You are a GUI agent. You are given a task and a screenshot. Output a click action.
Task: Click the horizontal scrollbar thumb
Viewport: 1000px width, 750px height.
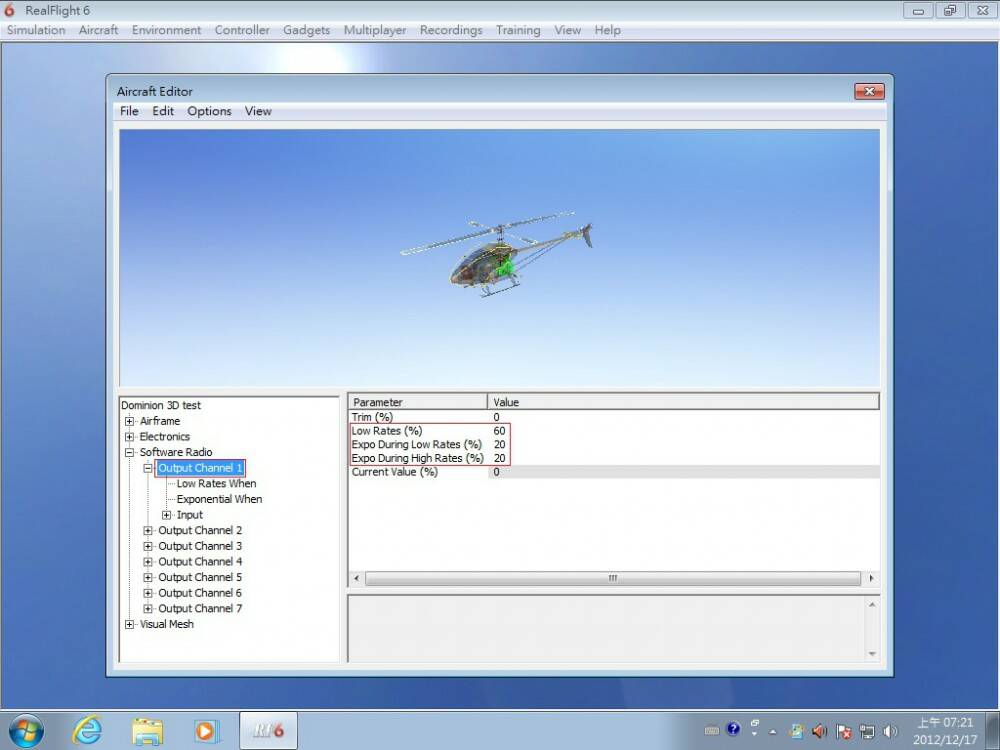(x=613, y=578)
